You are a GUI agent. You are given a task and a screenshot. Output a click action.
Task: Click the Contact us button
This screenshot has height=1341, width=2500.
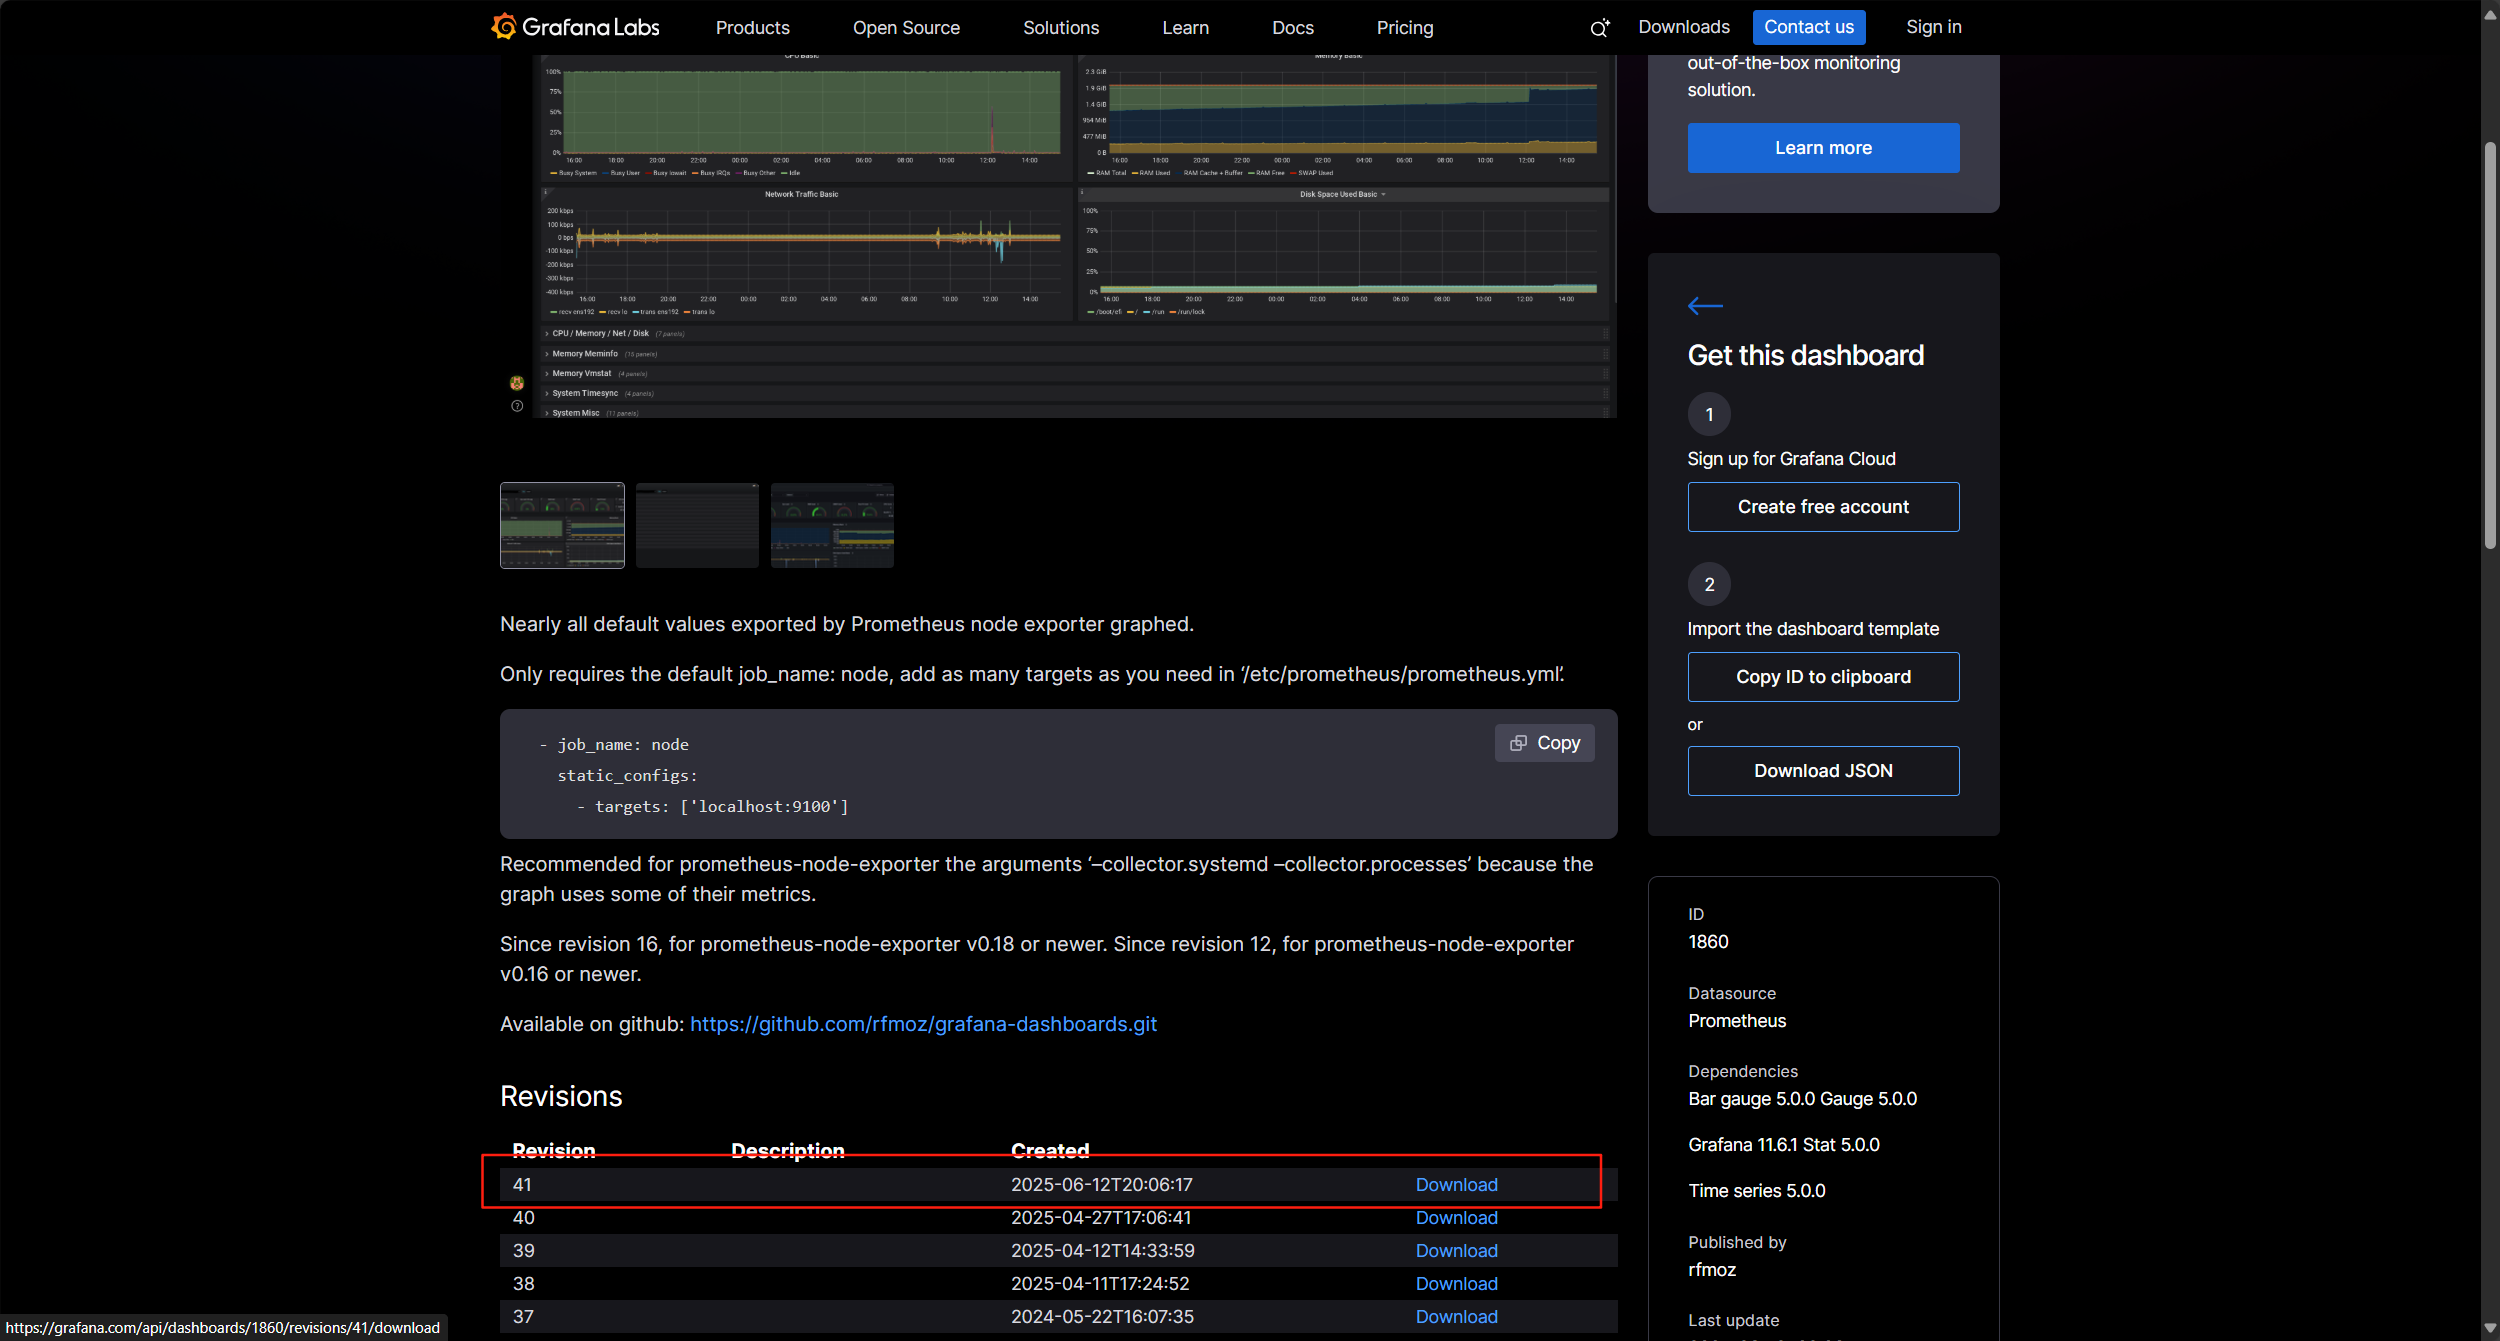coord(1808,27)
